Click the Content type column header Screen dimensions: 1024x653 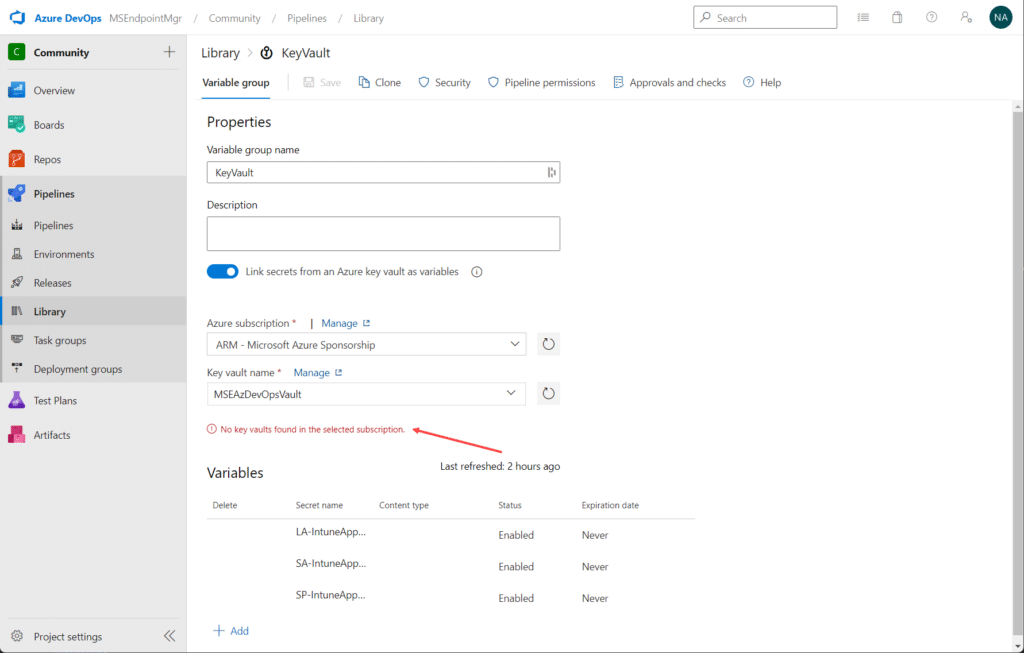(x=404, y=505)
